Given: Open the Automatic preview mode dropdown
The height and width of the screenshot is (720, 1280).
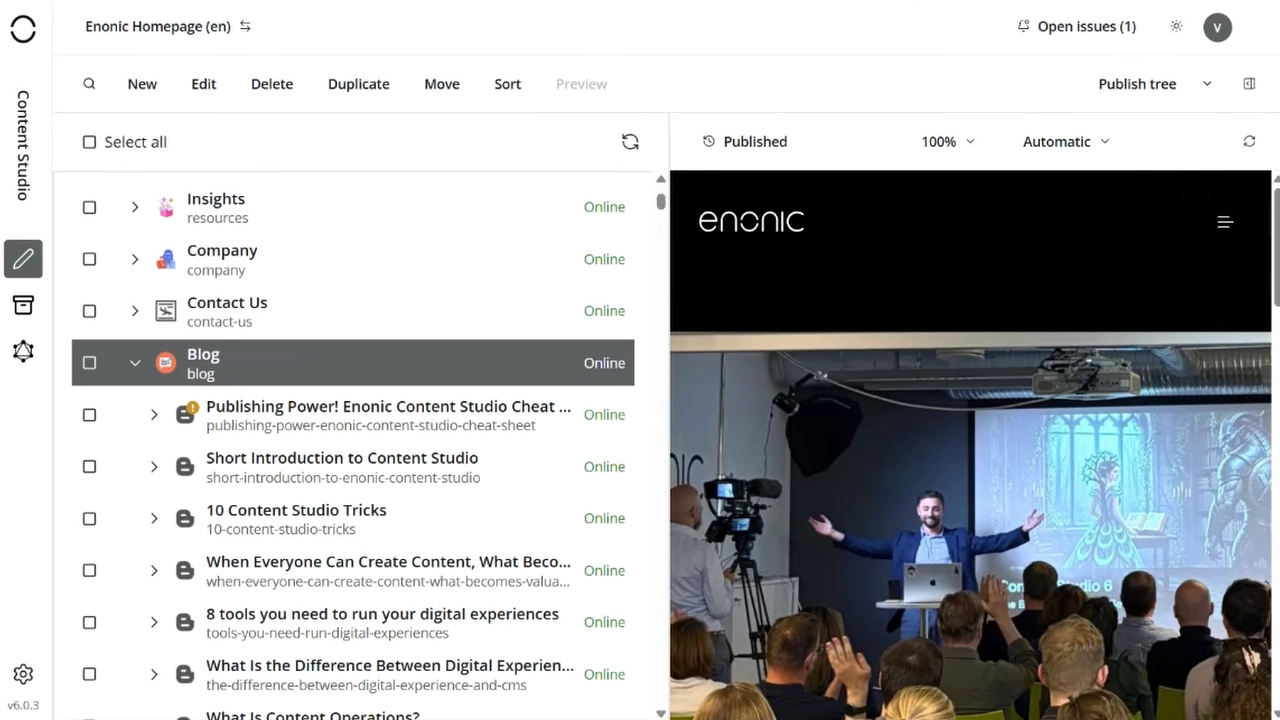Looking at the screenshot, I should tap(1066, 142).
